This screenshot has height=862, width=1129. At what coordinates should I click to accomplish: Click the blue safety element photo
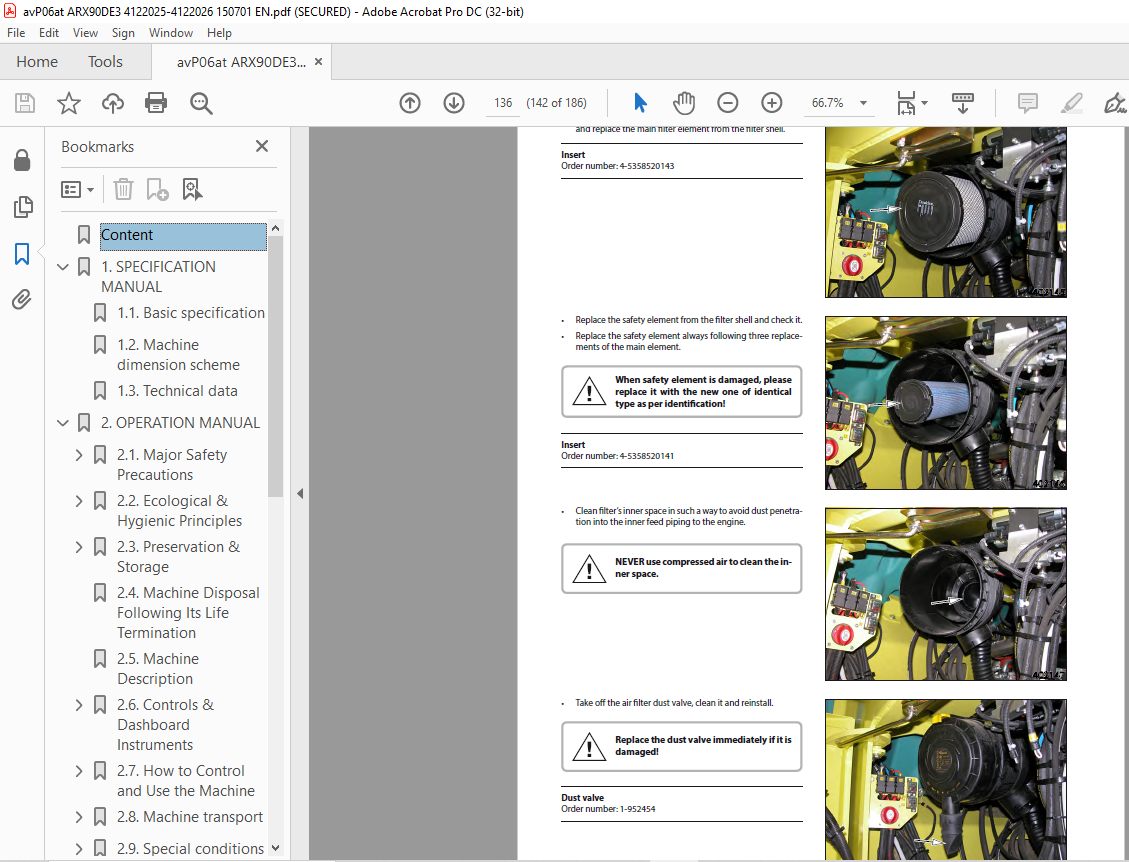(945, 403)
